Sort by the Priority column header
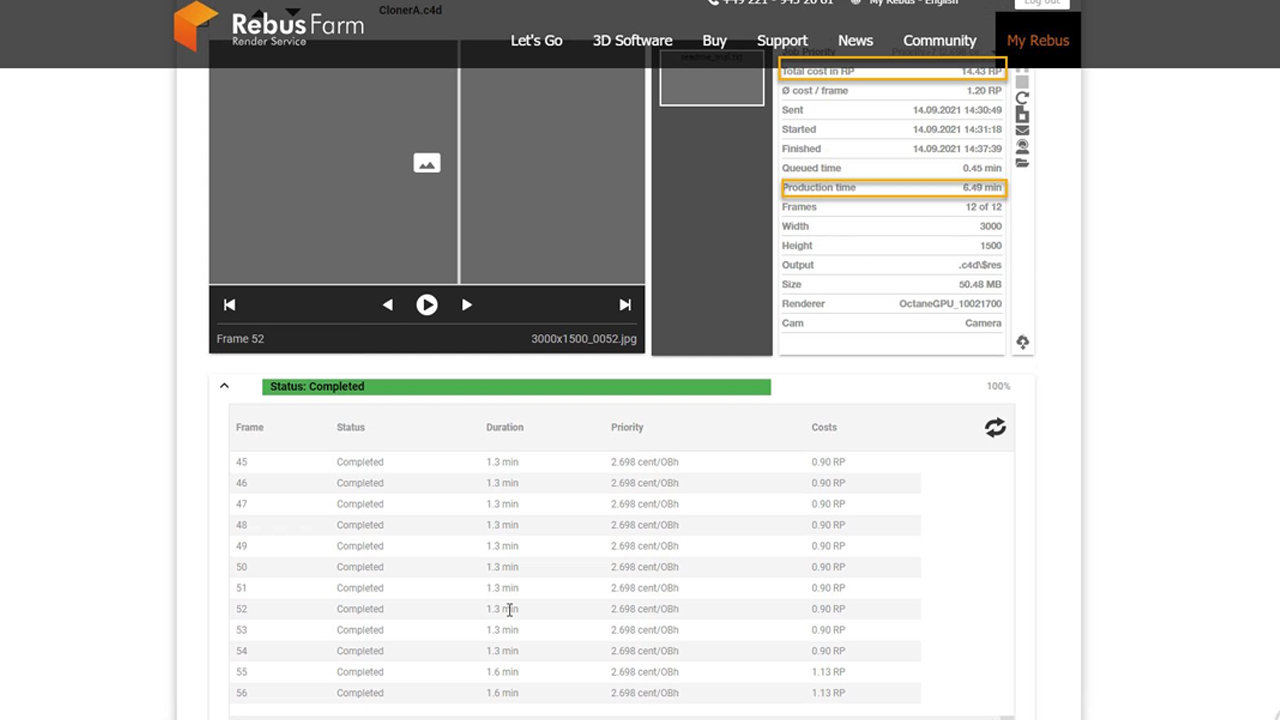 [627, 427]
